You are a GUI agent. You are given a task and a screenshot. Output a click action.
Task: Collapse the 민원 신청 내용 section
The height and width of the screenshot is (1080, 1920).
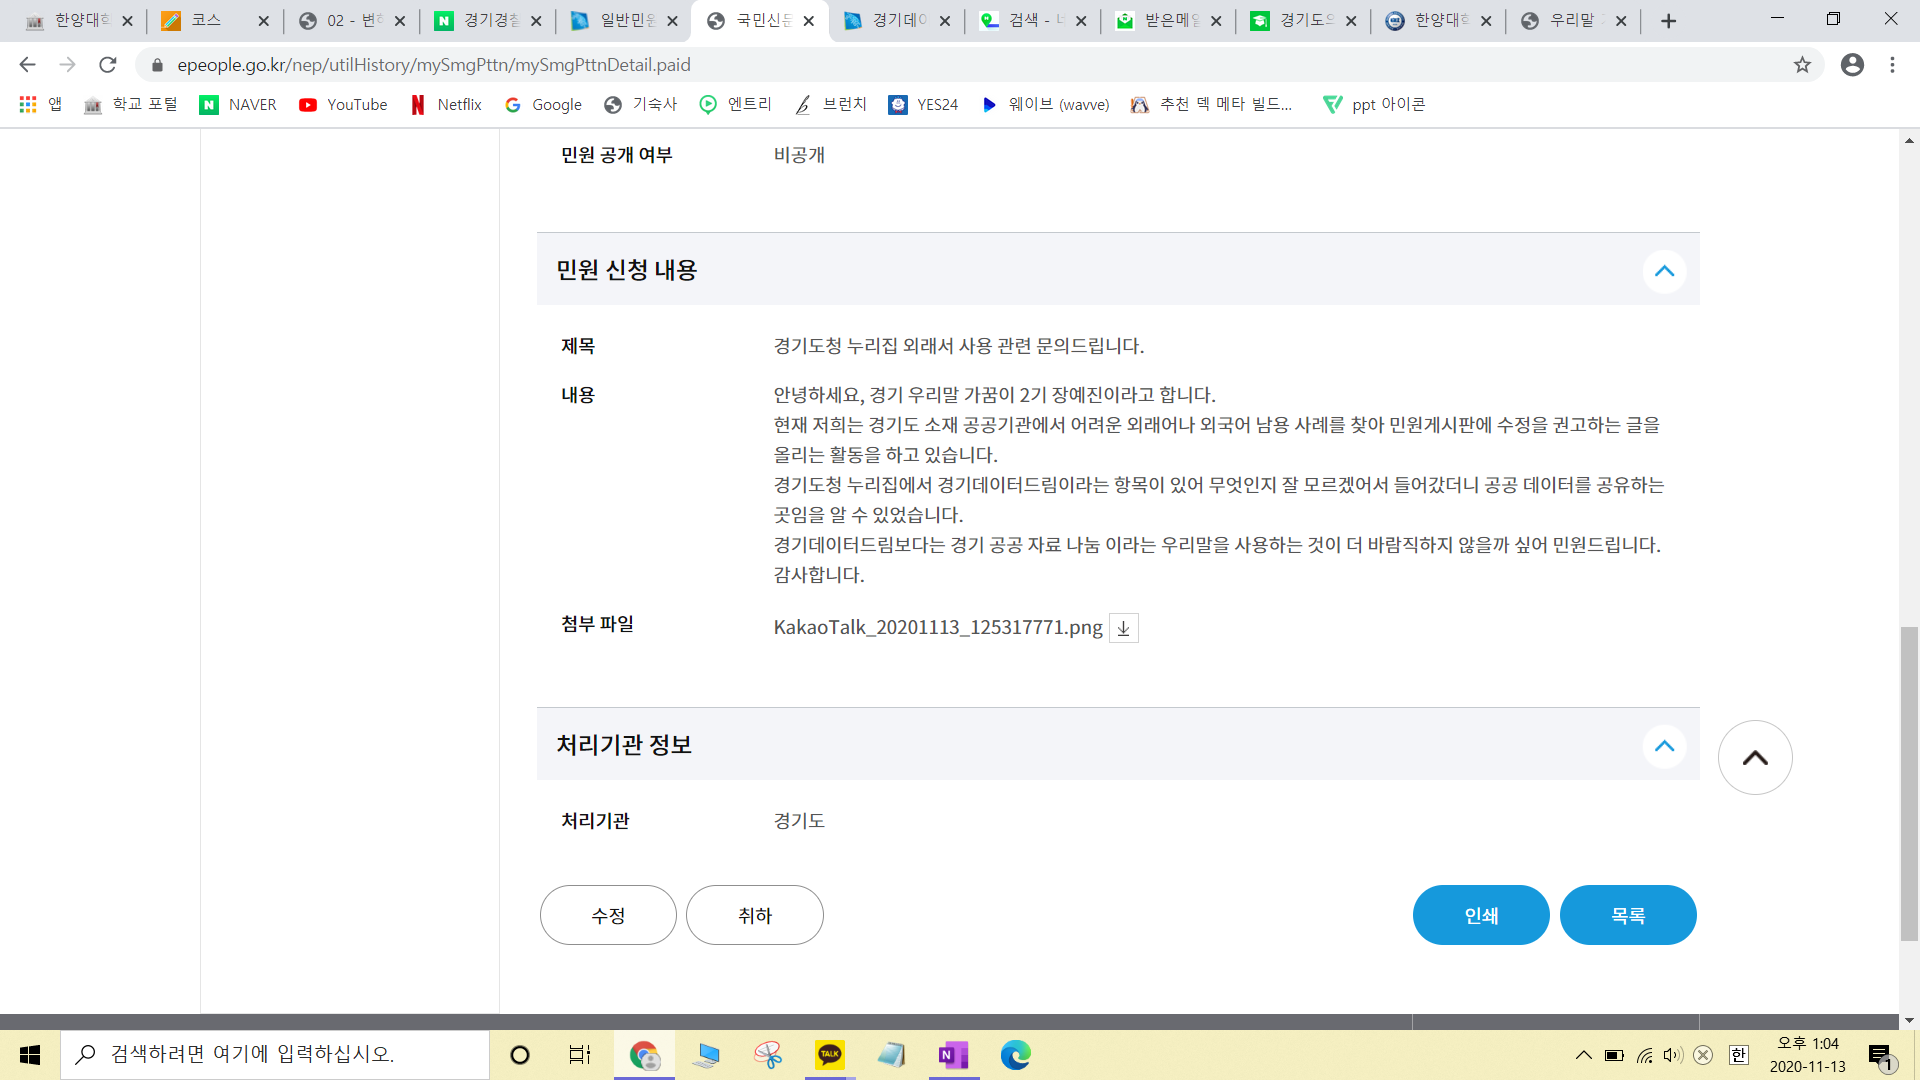click(x=1664, y=271)
